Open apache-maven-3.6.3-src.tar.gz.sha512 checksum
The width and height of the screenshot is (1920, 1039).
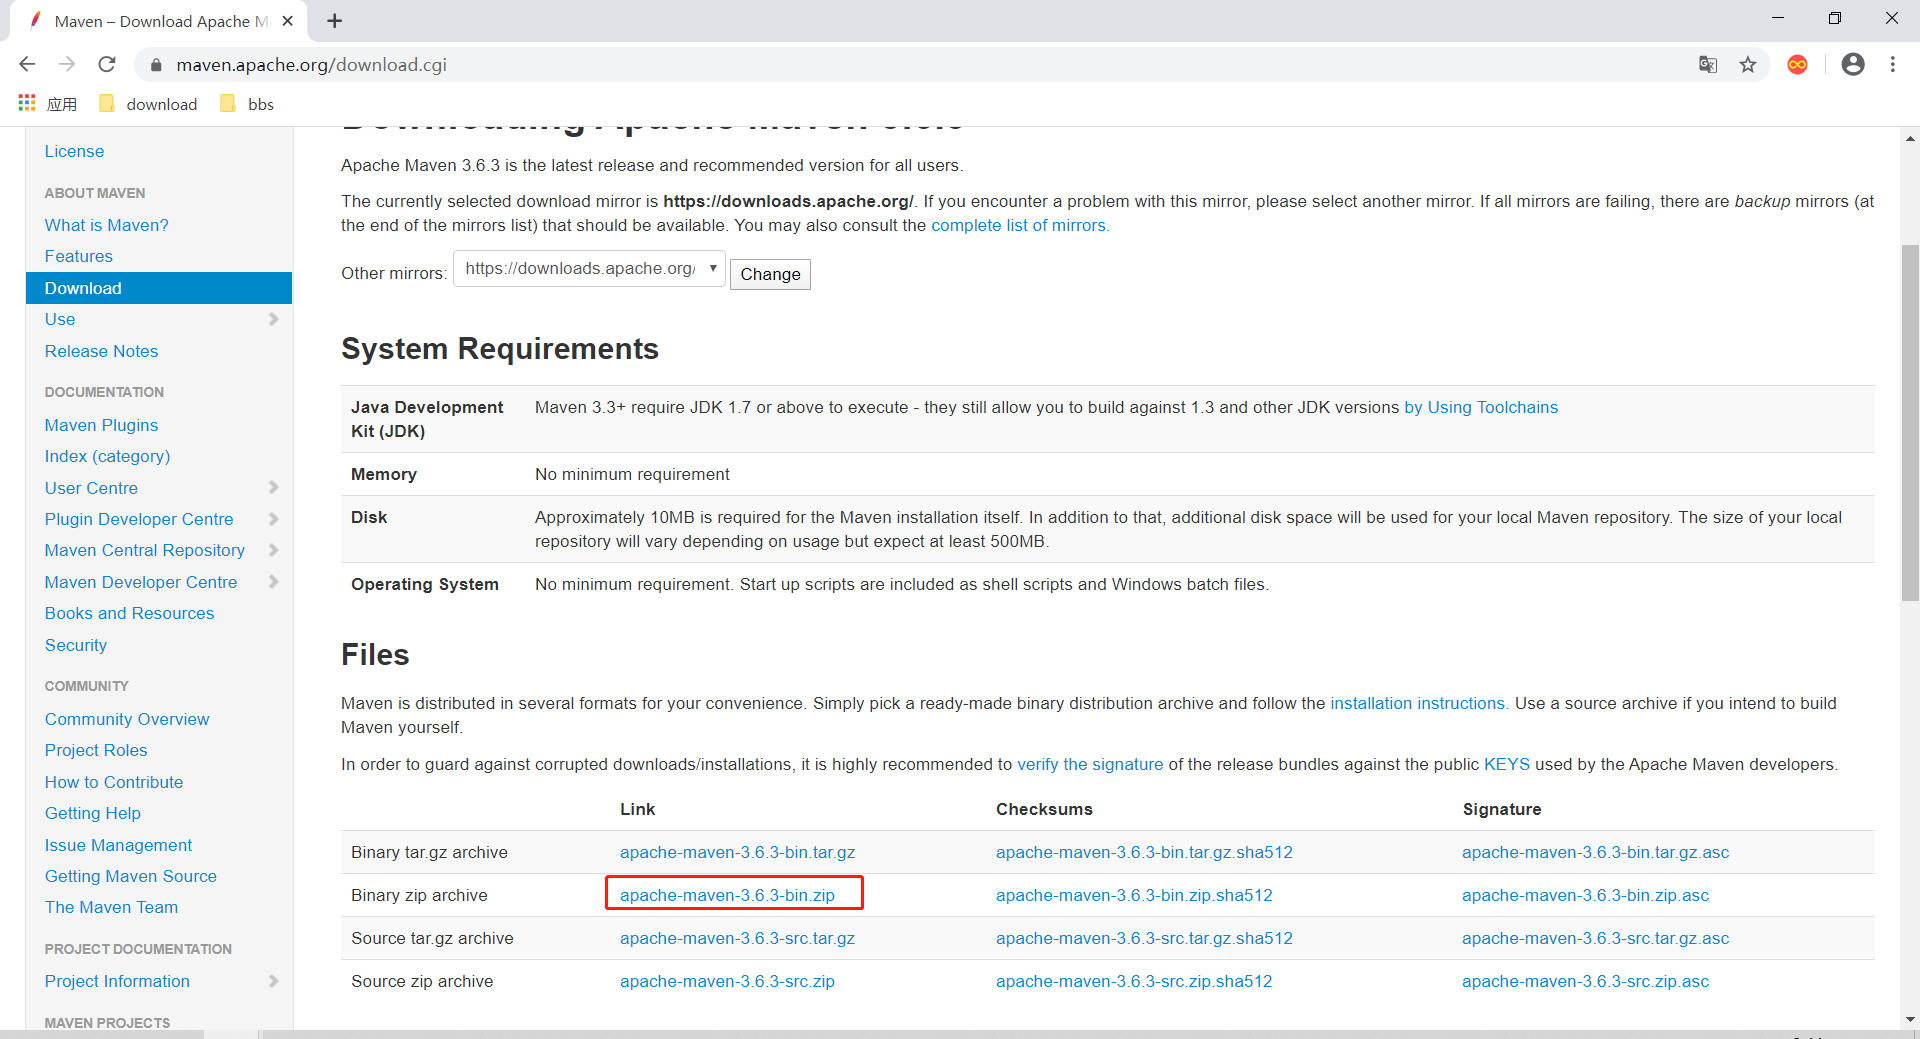pos(1144,938)
